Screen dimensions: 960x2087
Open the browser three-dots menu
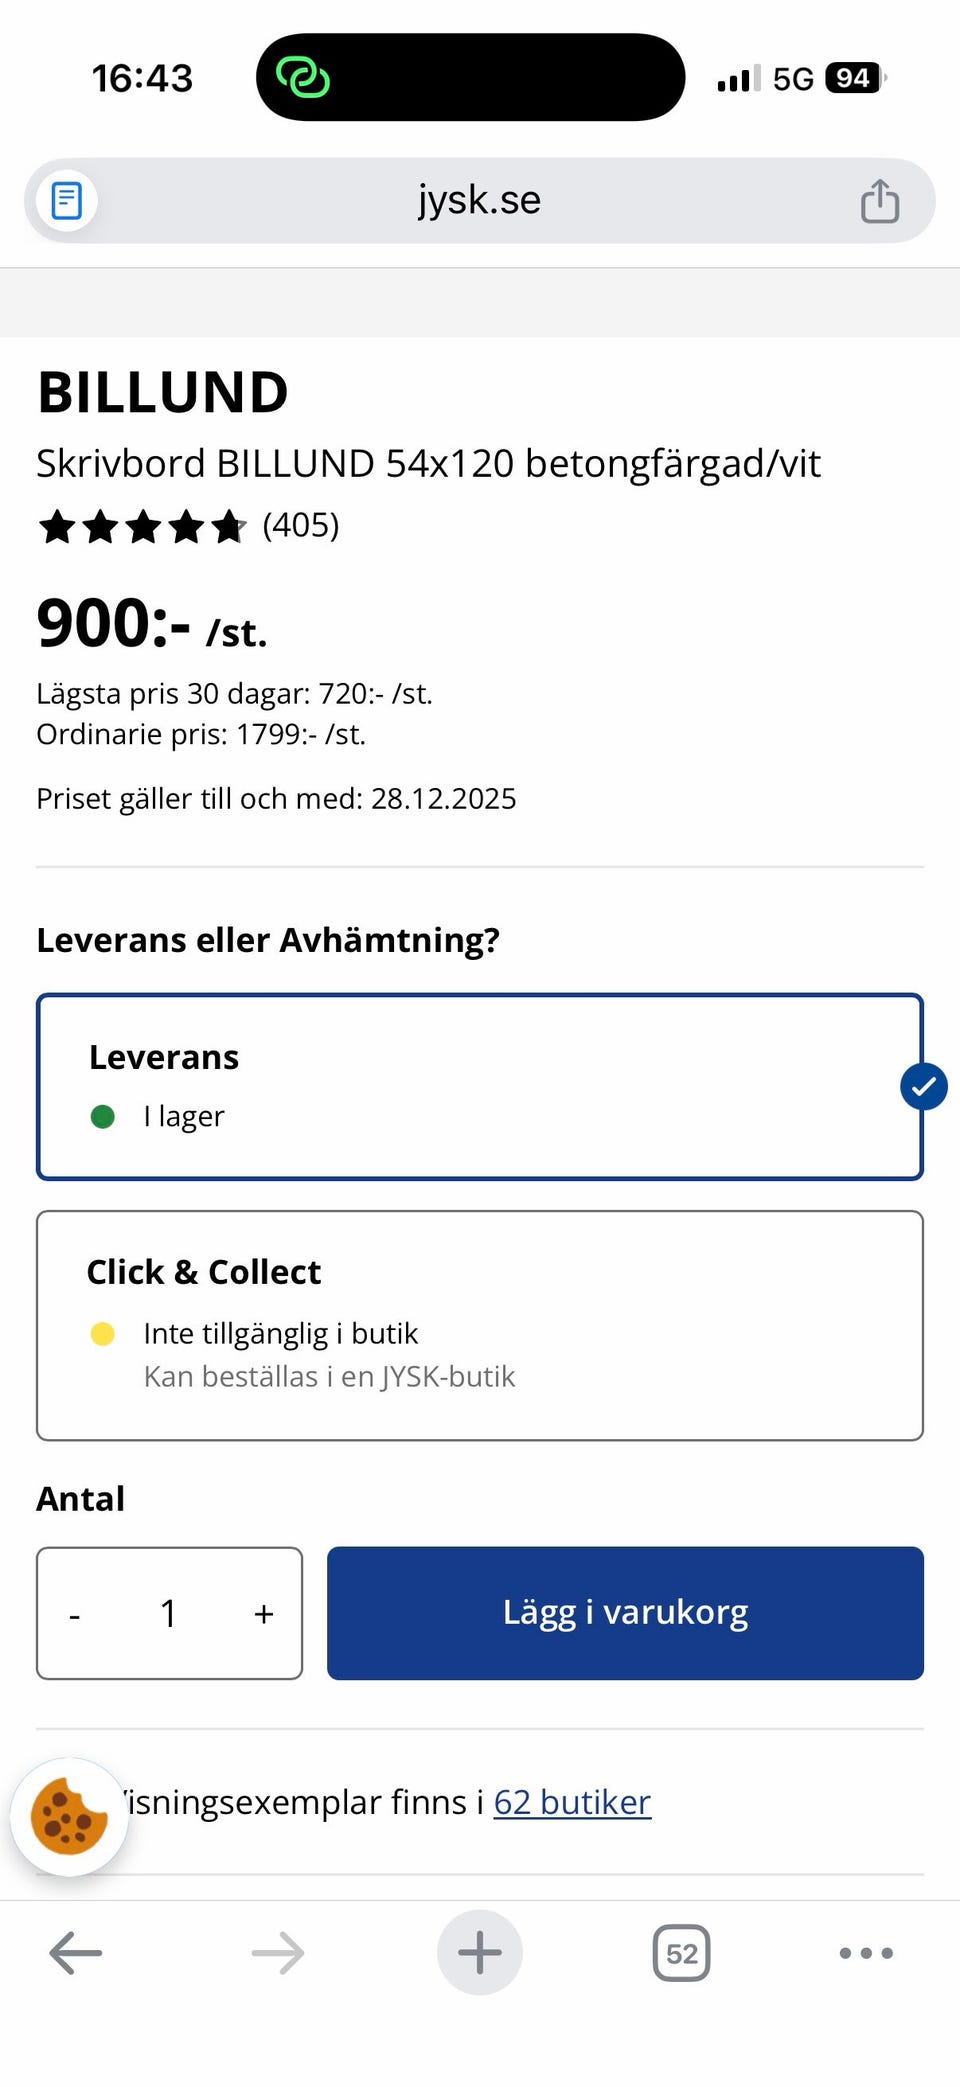866,1952
